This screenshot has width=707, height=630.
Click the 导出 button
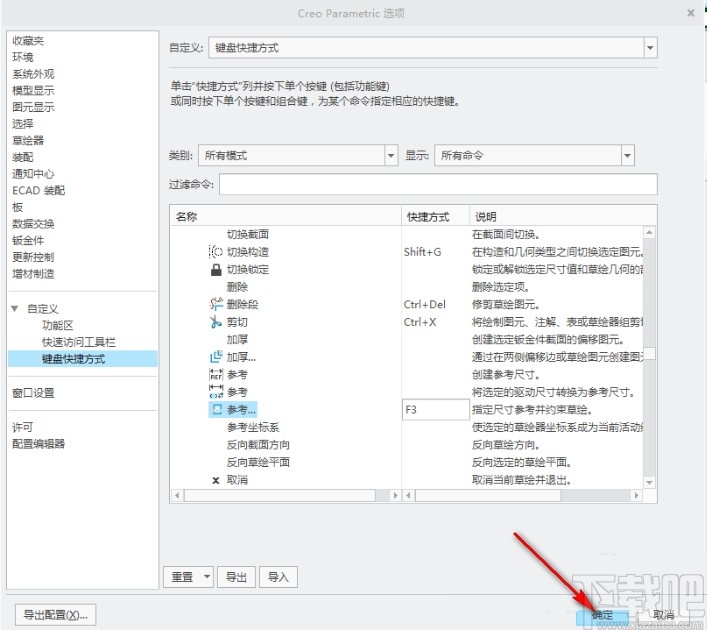click(x=236, y=577)
